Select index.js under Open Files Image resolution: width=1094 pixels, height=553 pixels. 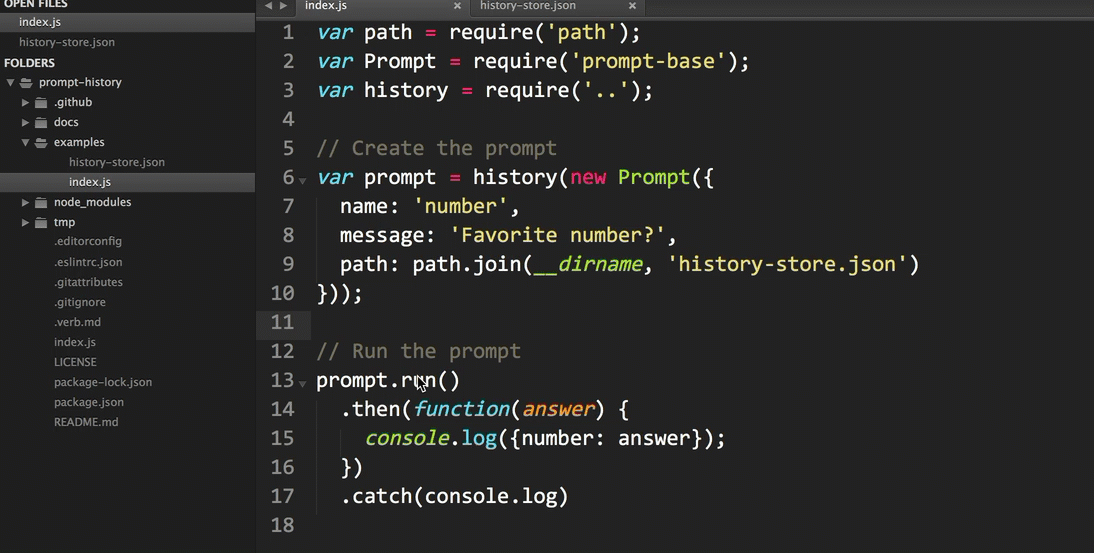[x=128, y=22]
